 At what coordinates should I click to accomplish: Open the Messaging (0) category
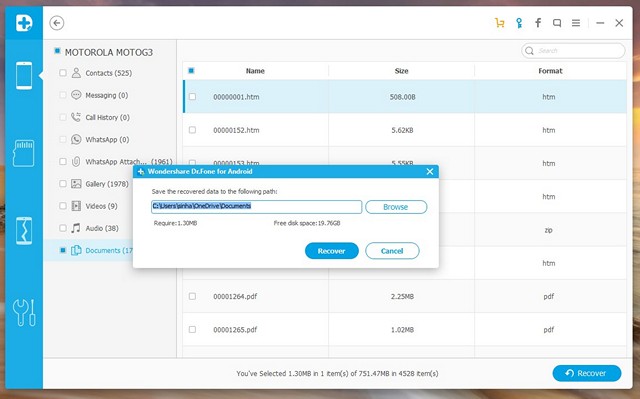pyautogui.click(x=107, y=95)
